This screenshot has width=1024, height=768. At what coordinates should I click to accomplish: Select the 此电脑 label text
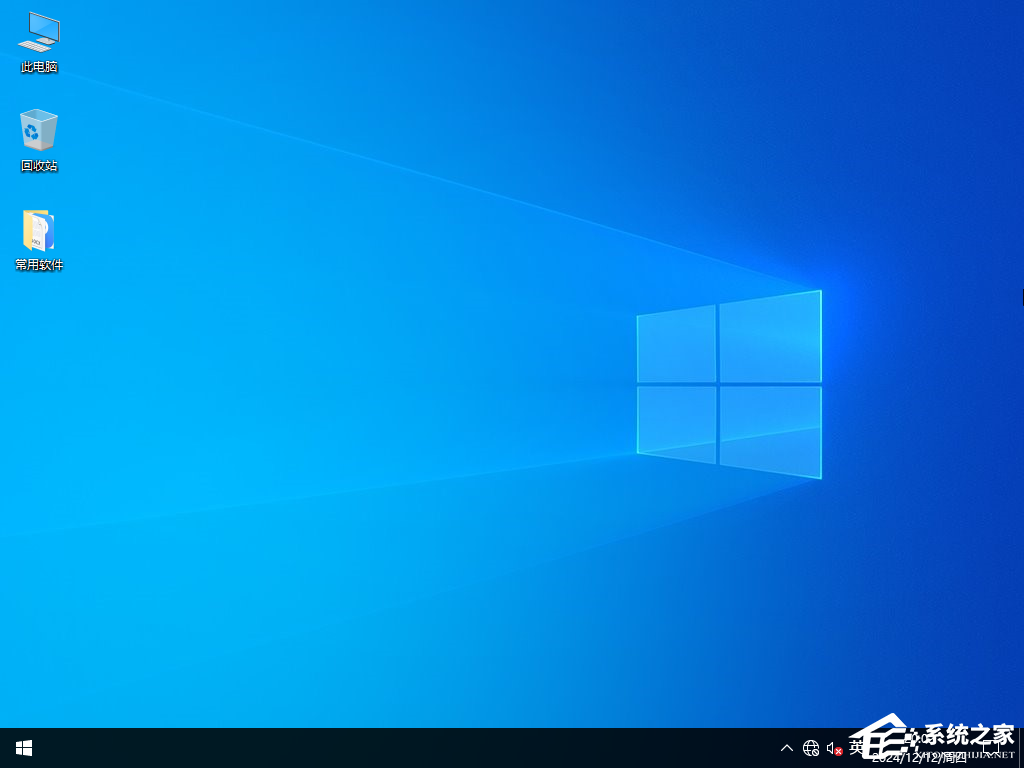click(x=38, y=66)
